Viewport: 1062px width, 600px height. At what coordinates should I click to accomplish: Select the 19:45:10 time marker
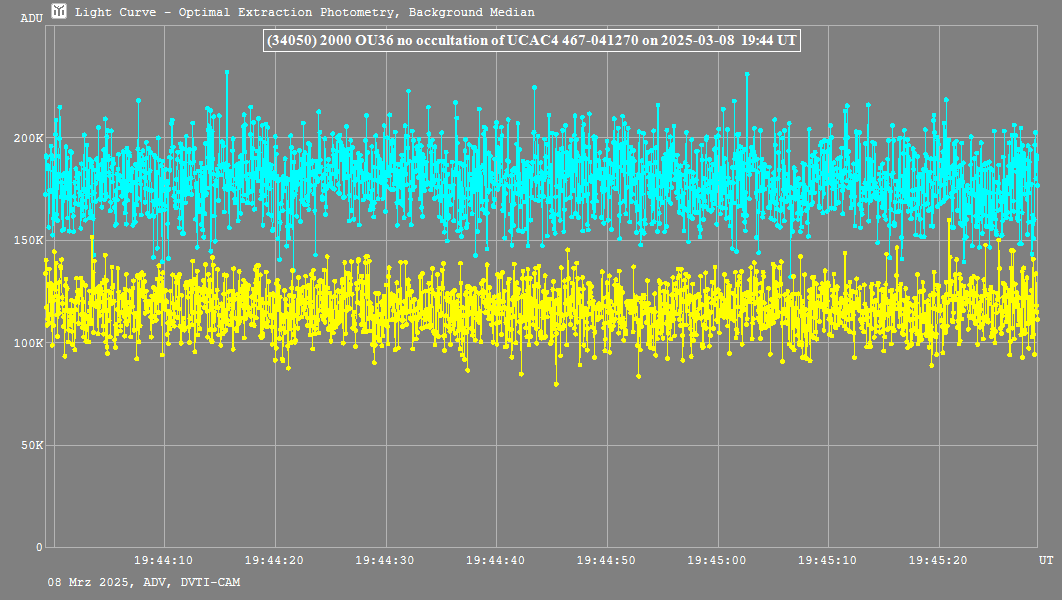pos(828,561)
